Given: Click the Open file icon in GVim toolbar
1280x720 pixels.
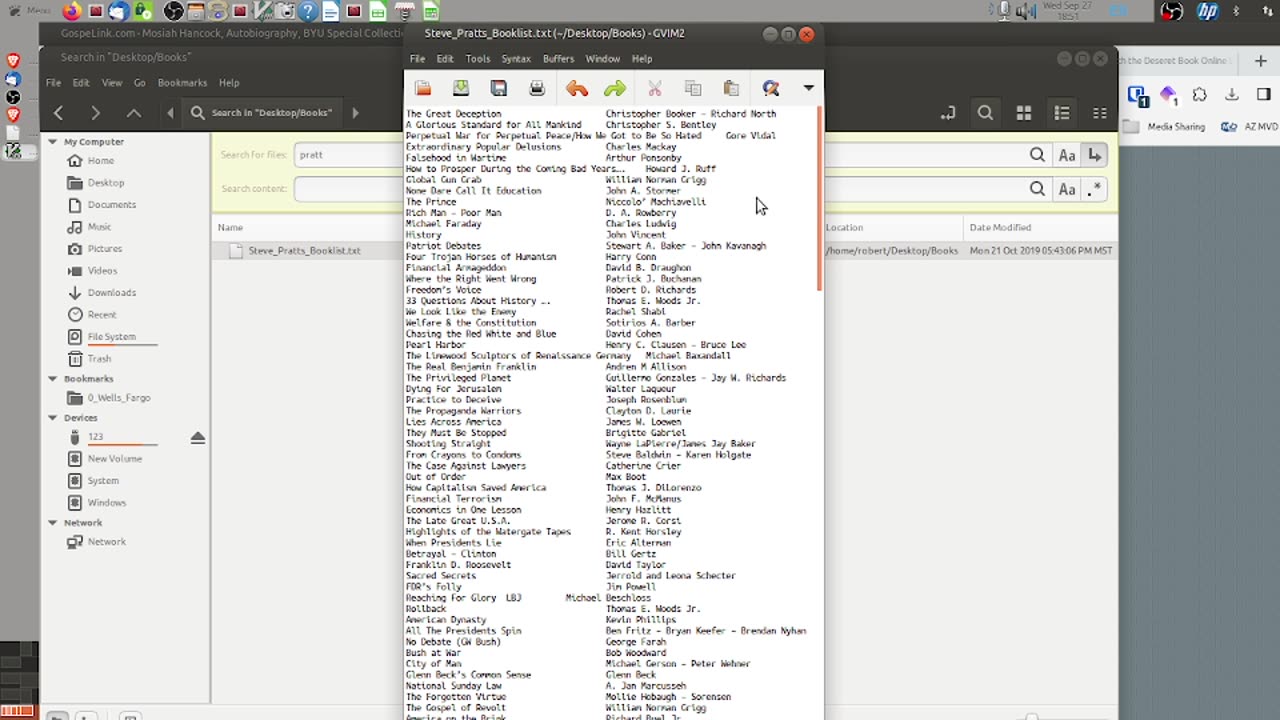Looking at the screenshot, I should [x=423, y=89].
